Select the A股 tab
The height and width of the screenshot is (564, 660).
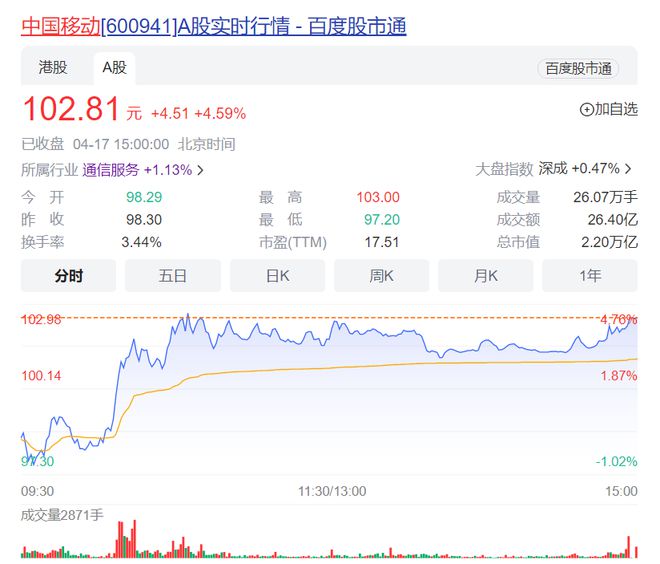(x=114, y=67)
